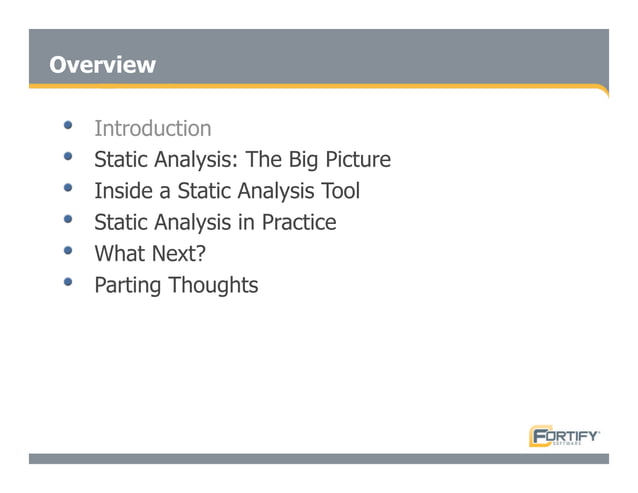The height and width of the screenshot is (493, 638).
Task: Click the gray footer bar
Action: click(319, 459)
